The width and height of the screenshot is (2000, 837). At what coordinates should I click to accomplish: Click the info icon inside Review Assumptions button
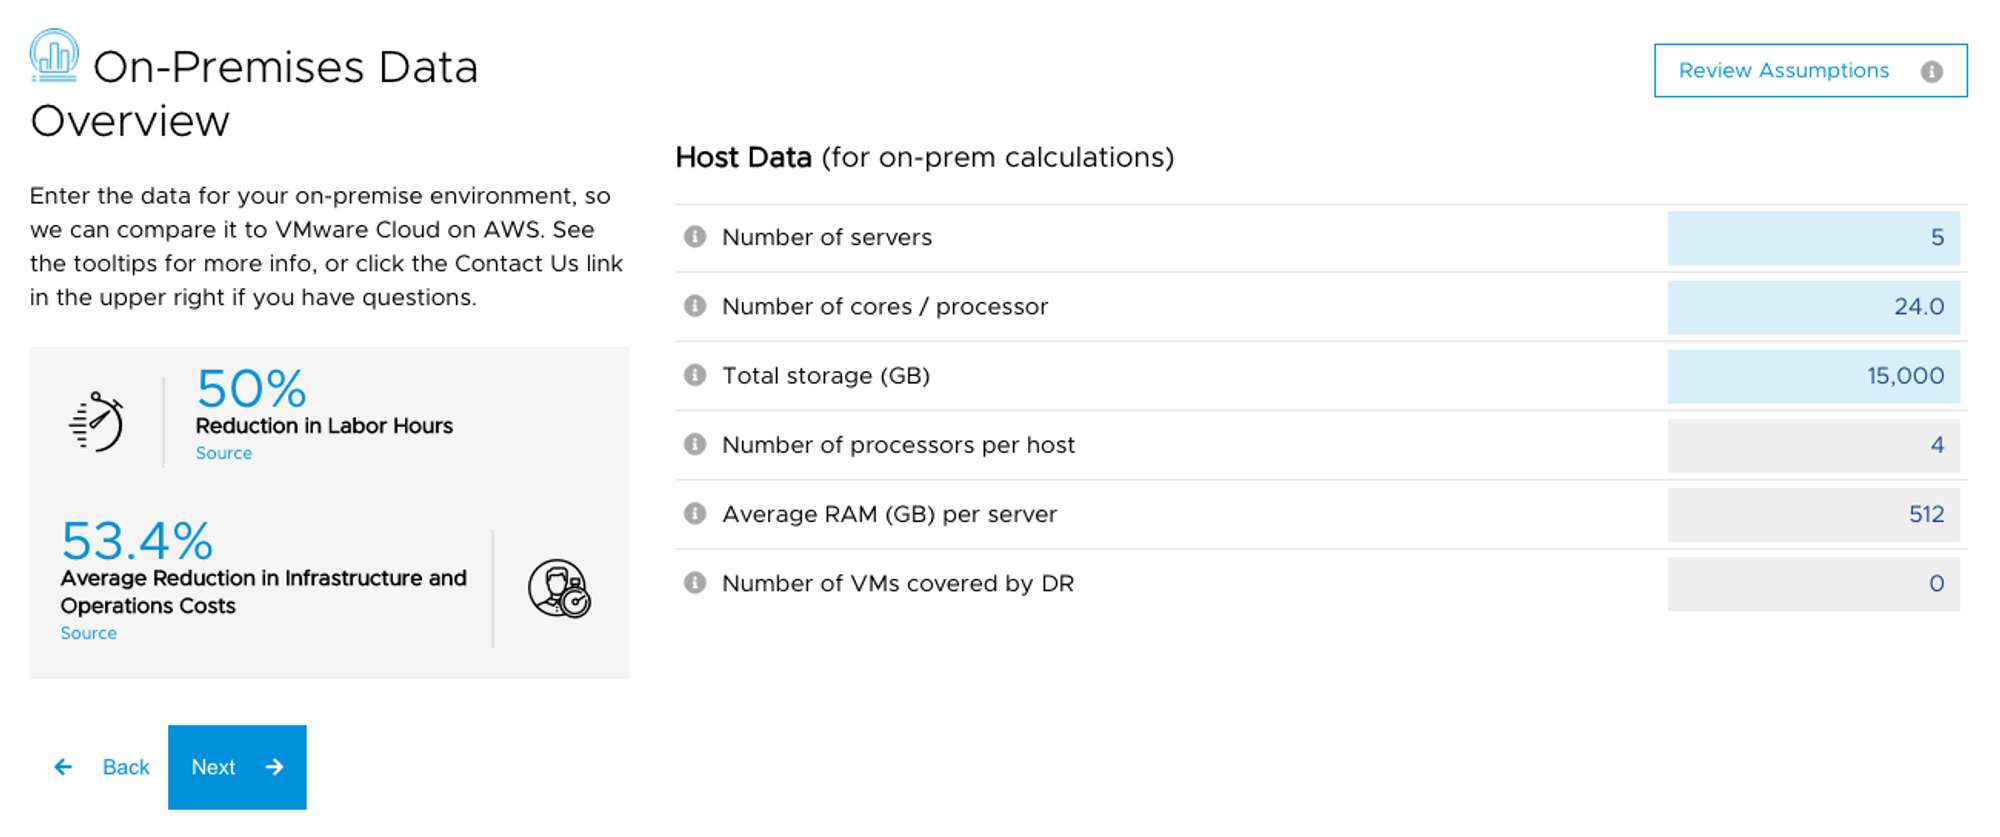tap(1932, 70)
